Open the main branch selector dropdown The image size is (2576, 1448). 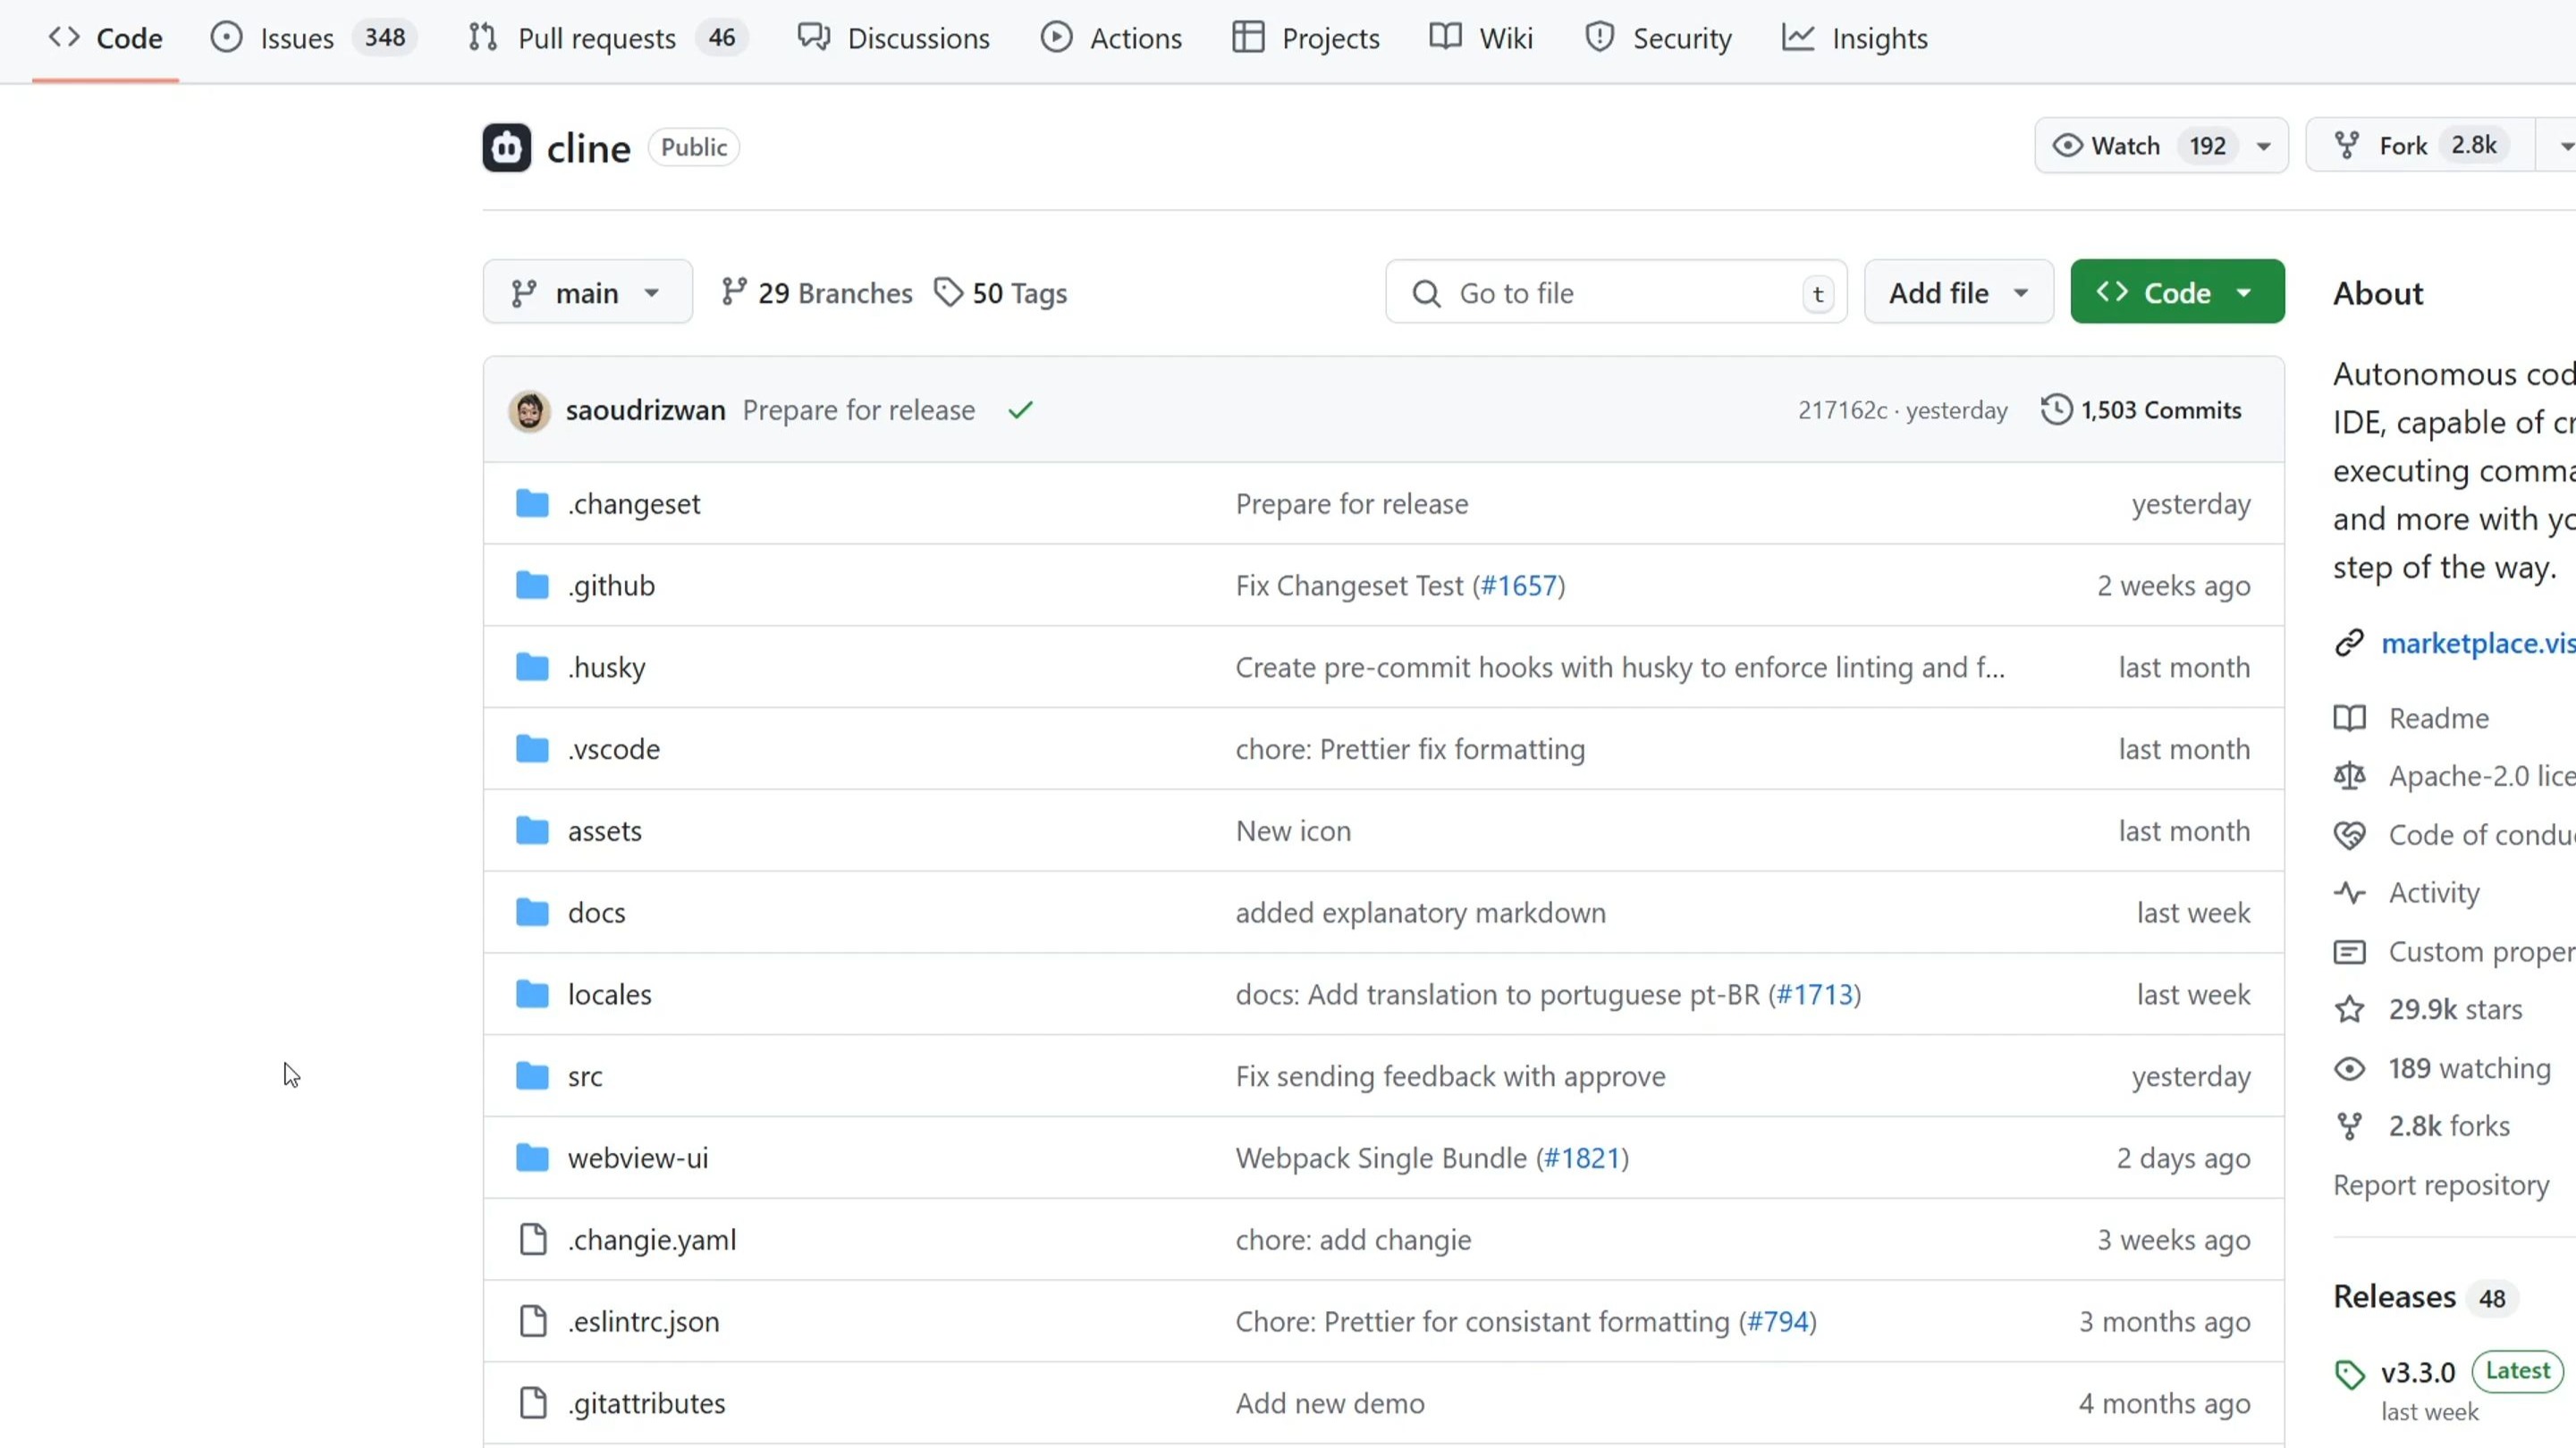pos(587,292)
